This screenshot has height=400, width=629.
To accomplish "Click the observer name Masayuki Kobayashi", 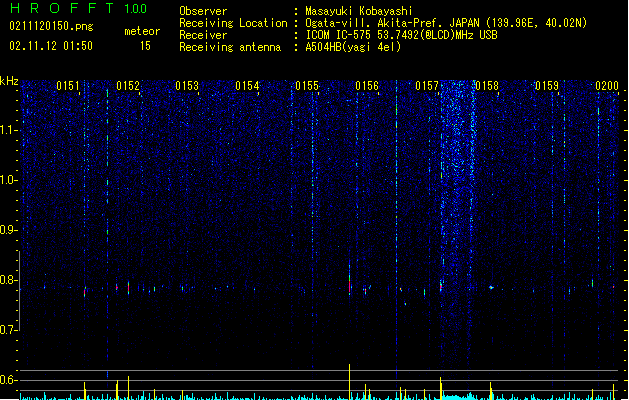I will pos(359,11).
